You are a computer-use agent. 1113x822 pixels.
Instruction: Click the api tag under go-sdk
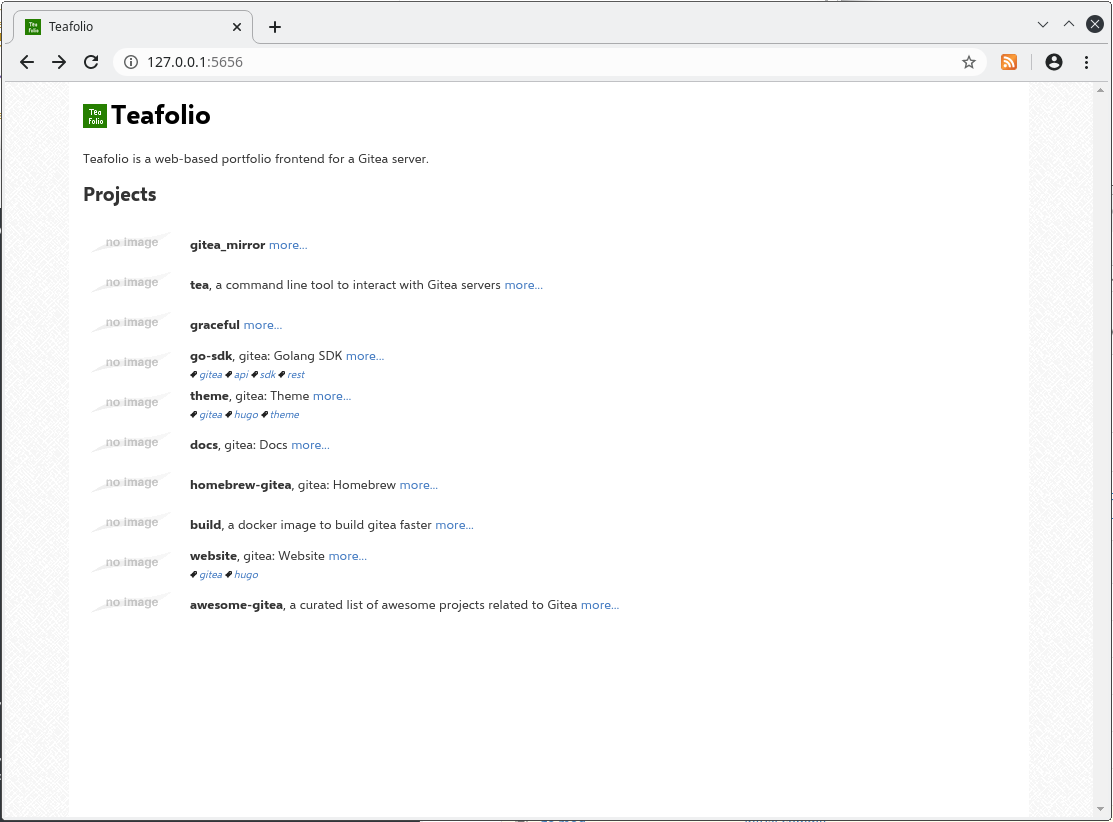coord(241,375)
